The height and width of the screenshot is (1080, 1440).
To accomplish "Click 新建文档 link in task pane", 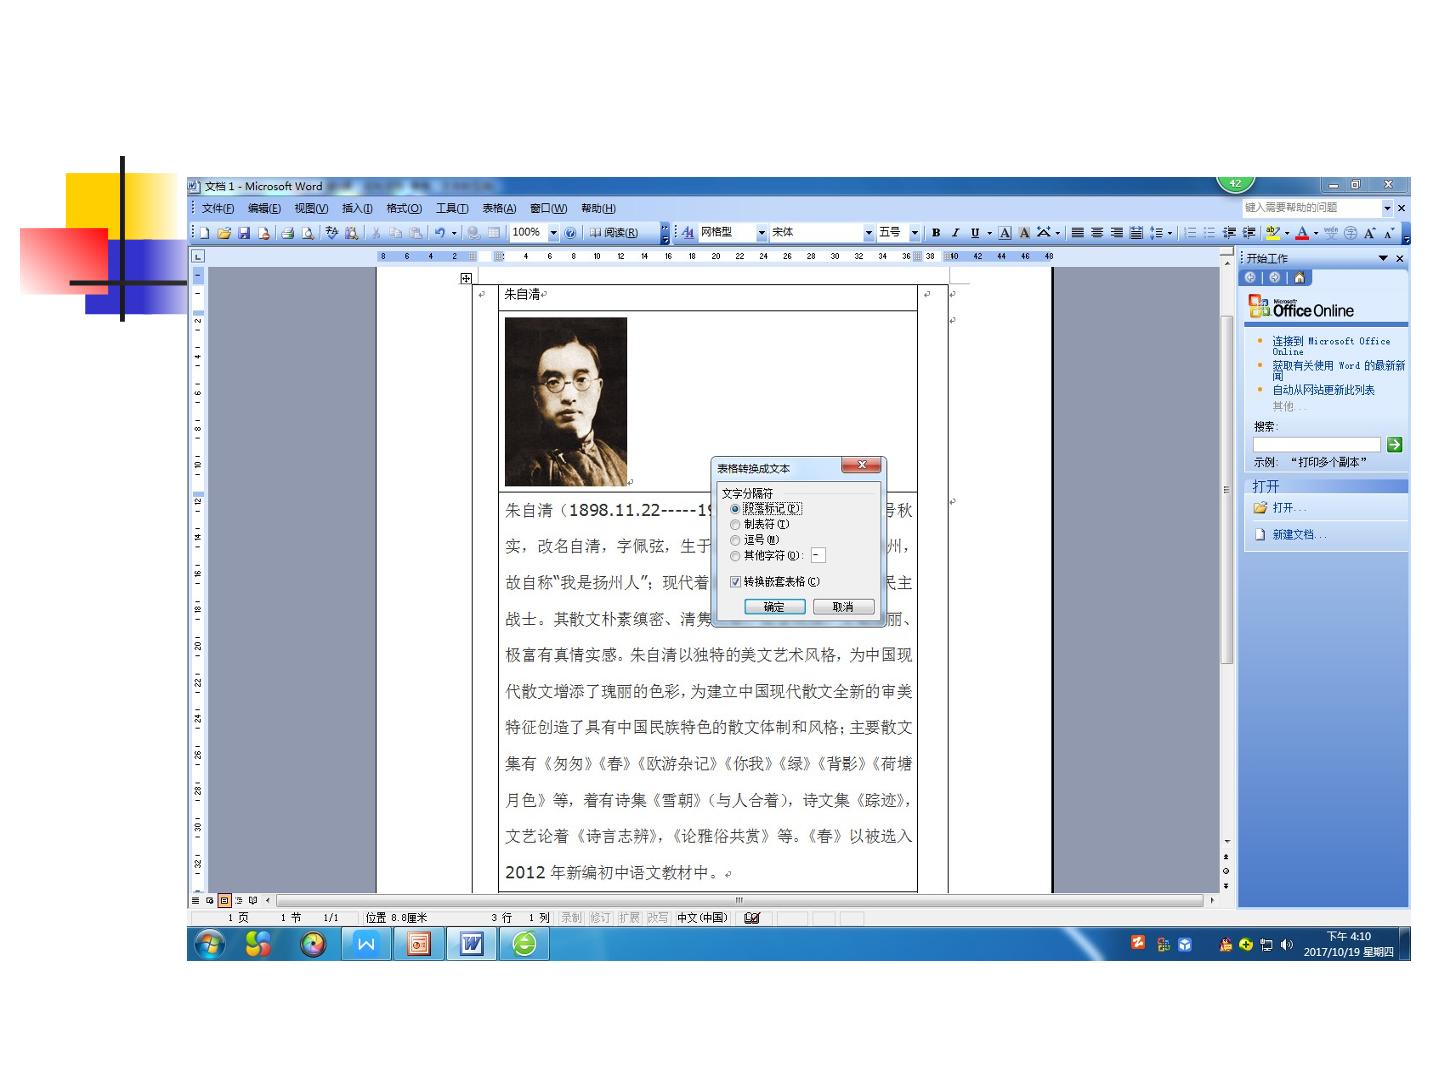I will 1299,535.
